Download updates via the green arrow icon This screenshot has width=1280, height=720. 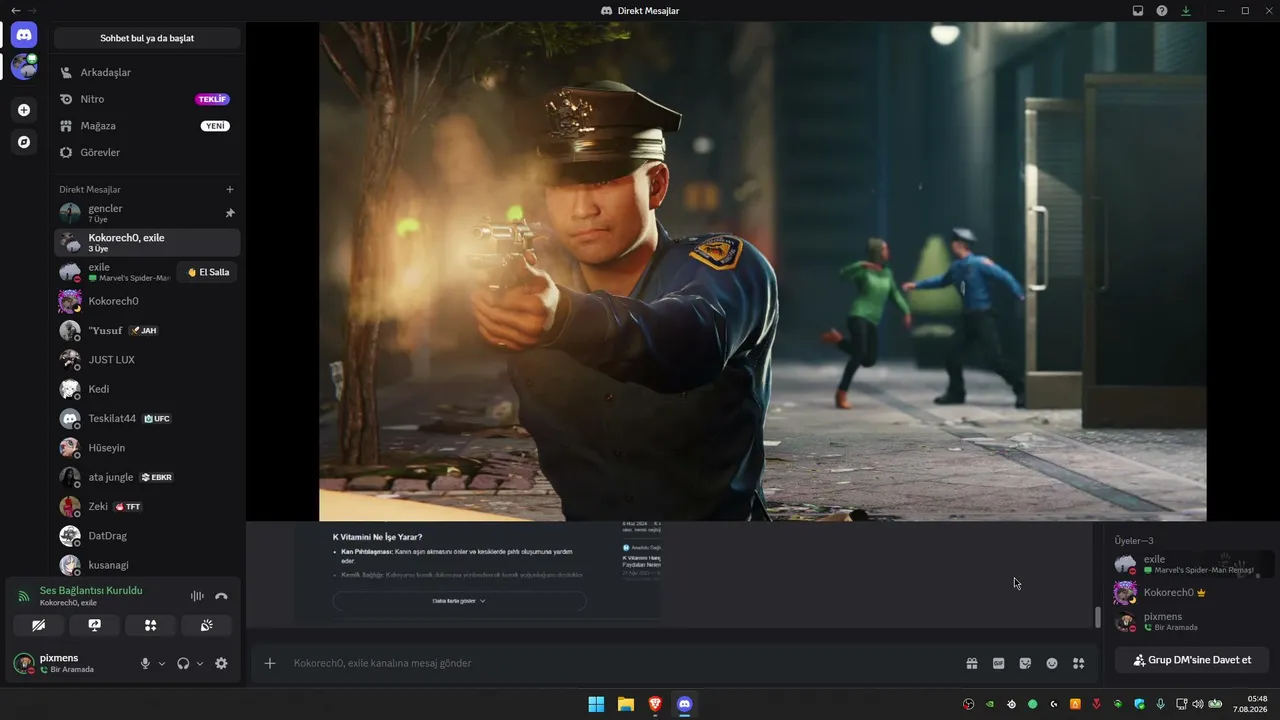pos(1186,11)
